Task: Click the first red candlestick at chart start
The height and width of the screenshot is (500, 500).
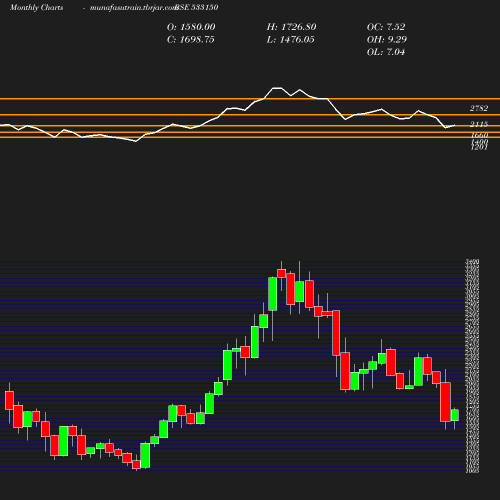Action: point(9,400)
